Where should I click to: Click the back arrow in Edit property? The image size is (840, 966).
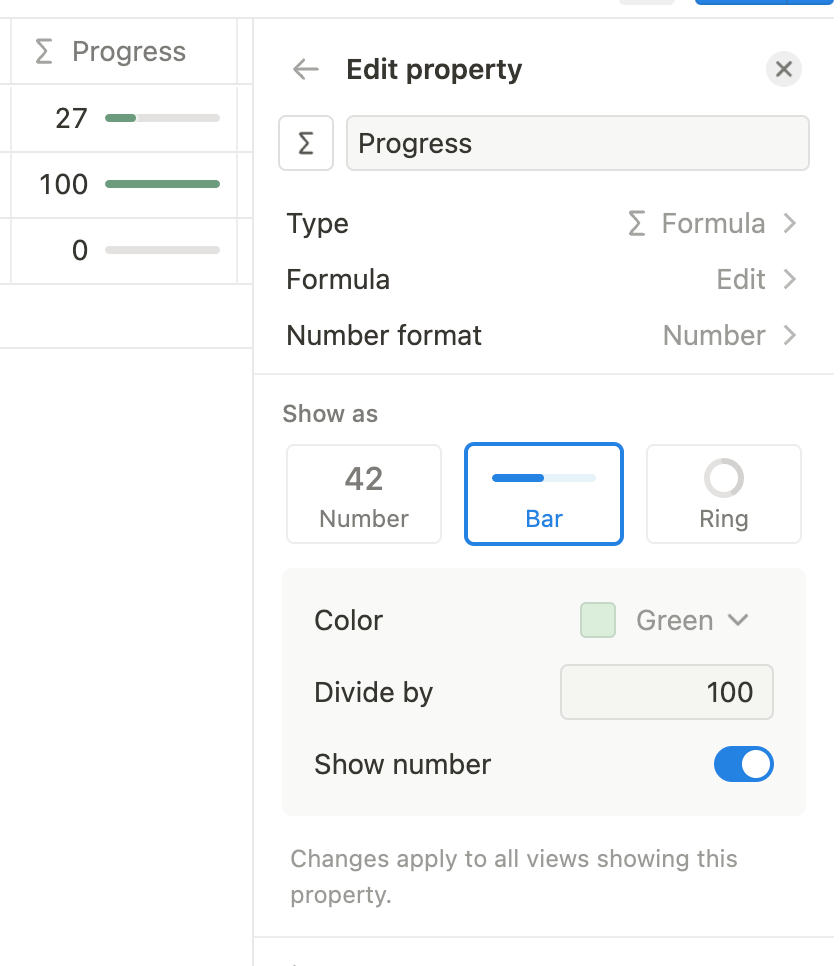tap(305, 69)
